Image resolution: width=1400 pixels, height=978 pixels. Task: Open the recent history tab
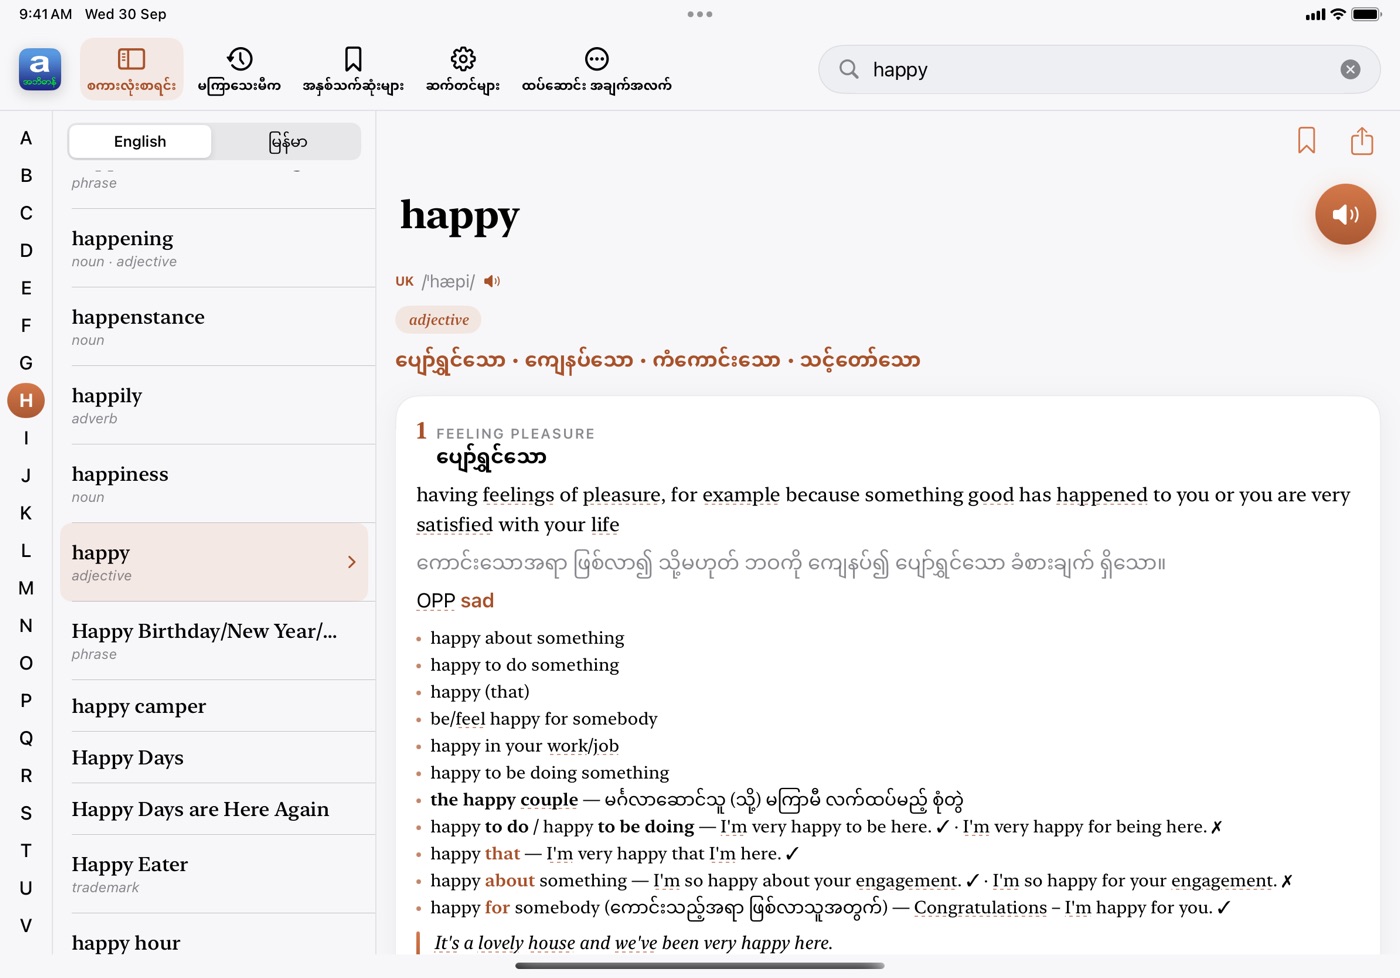(239, 69)
